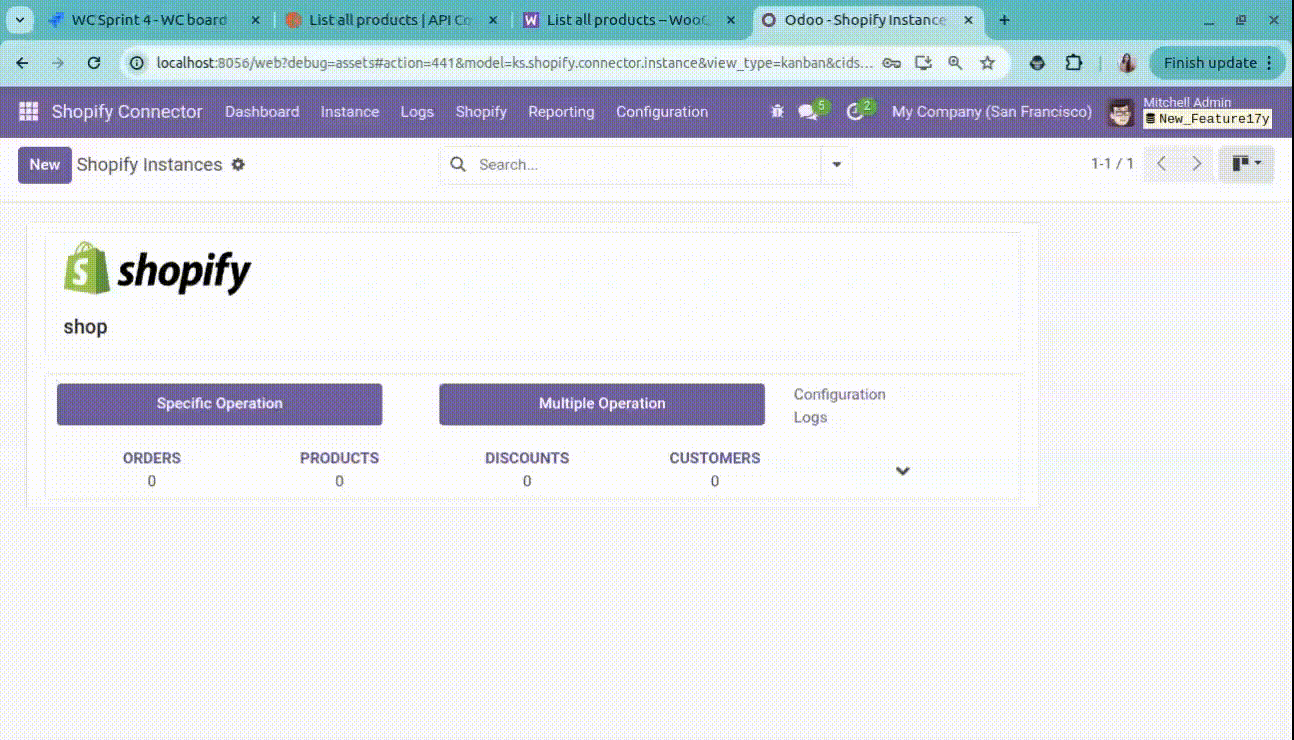1294x740 pixels.
Task: Go to the next page of records
Action: (x=1196, y=164)
